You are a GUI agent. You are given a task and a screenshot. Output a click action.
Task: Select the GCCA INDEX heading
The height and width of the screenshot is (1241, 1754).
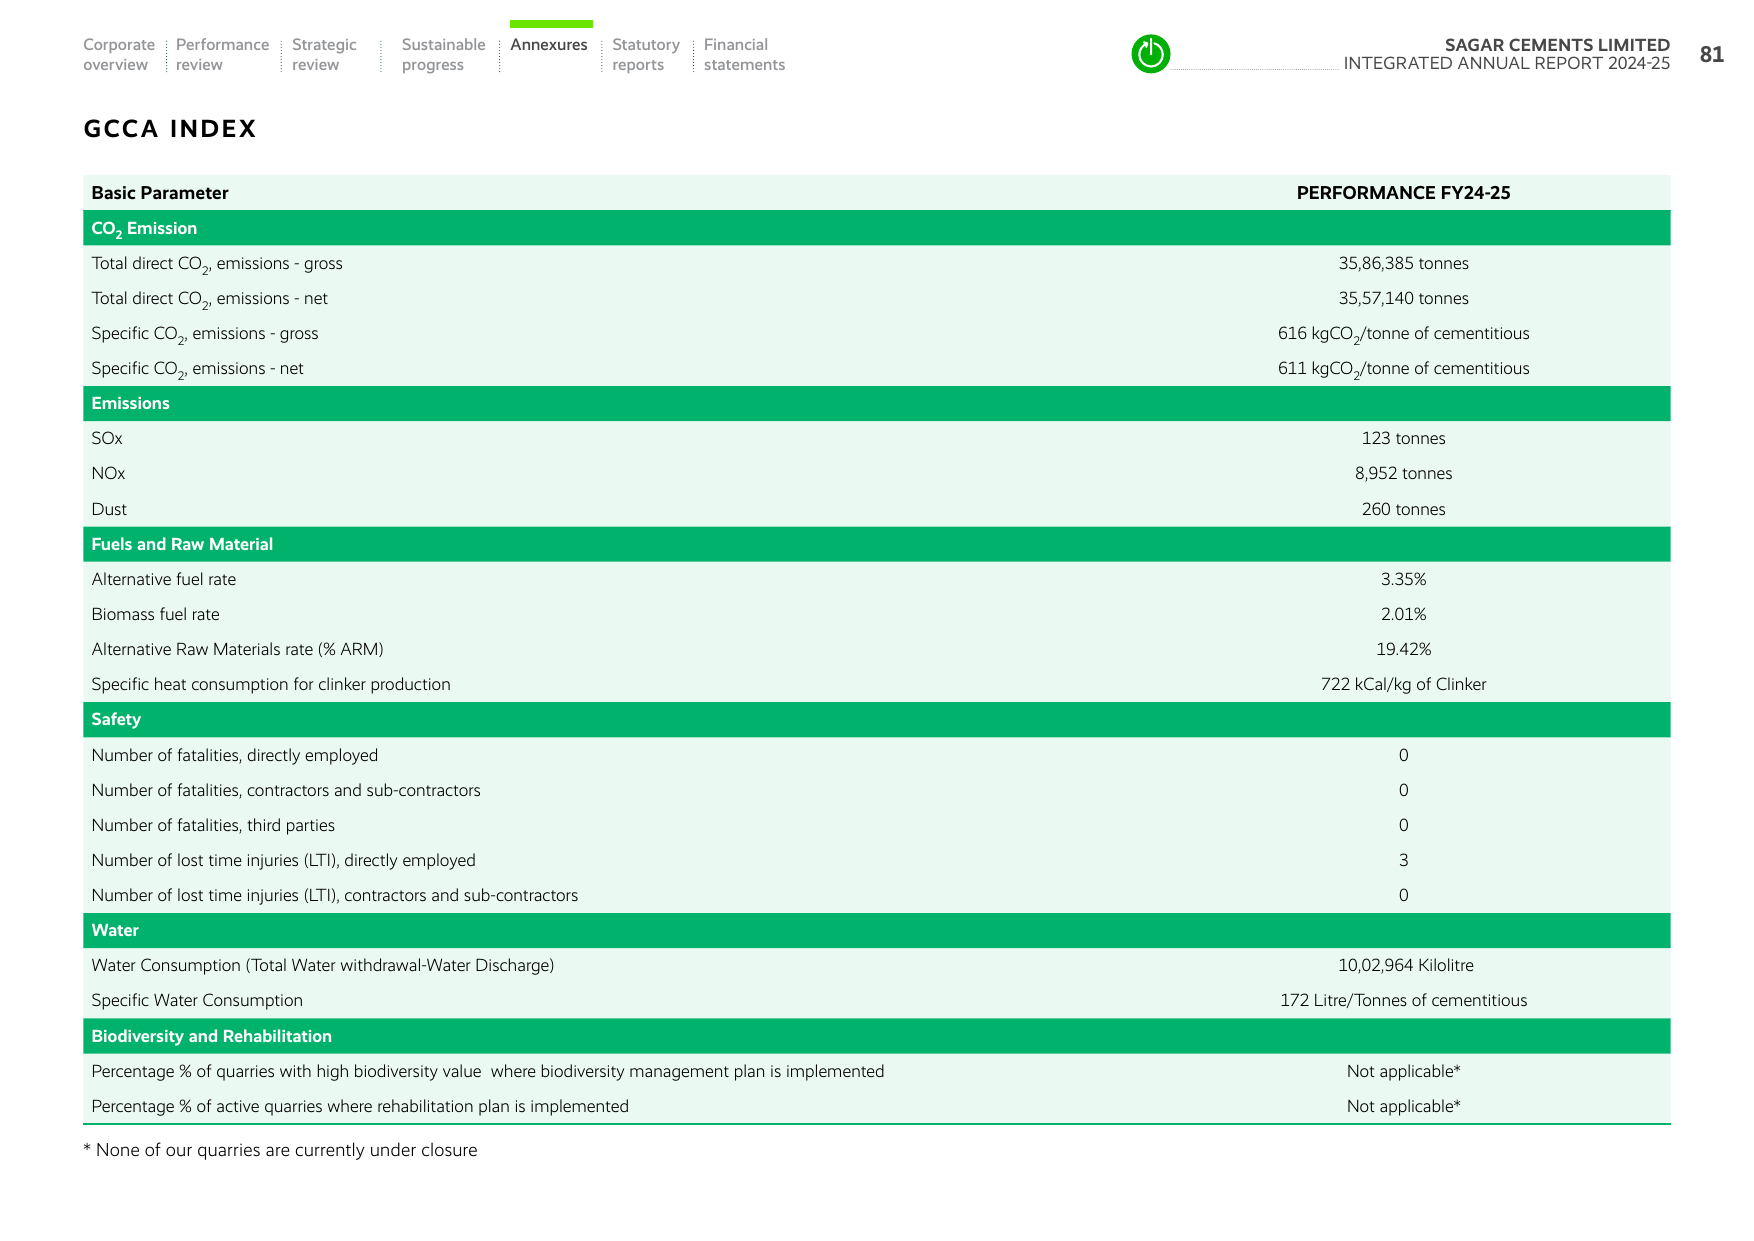[170, 129]
